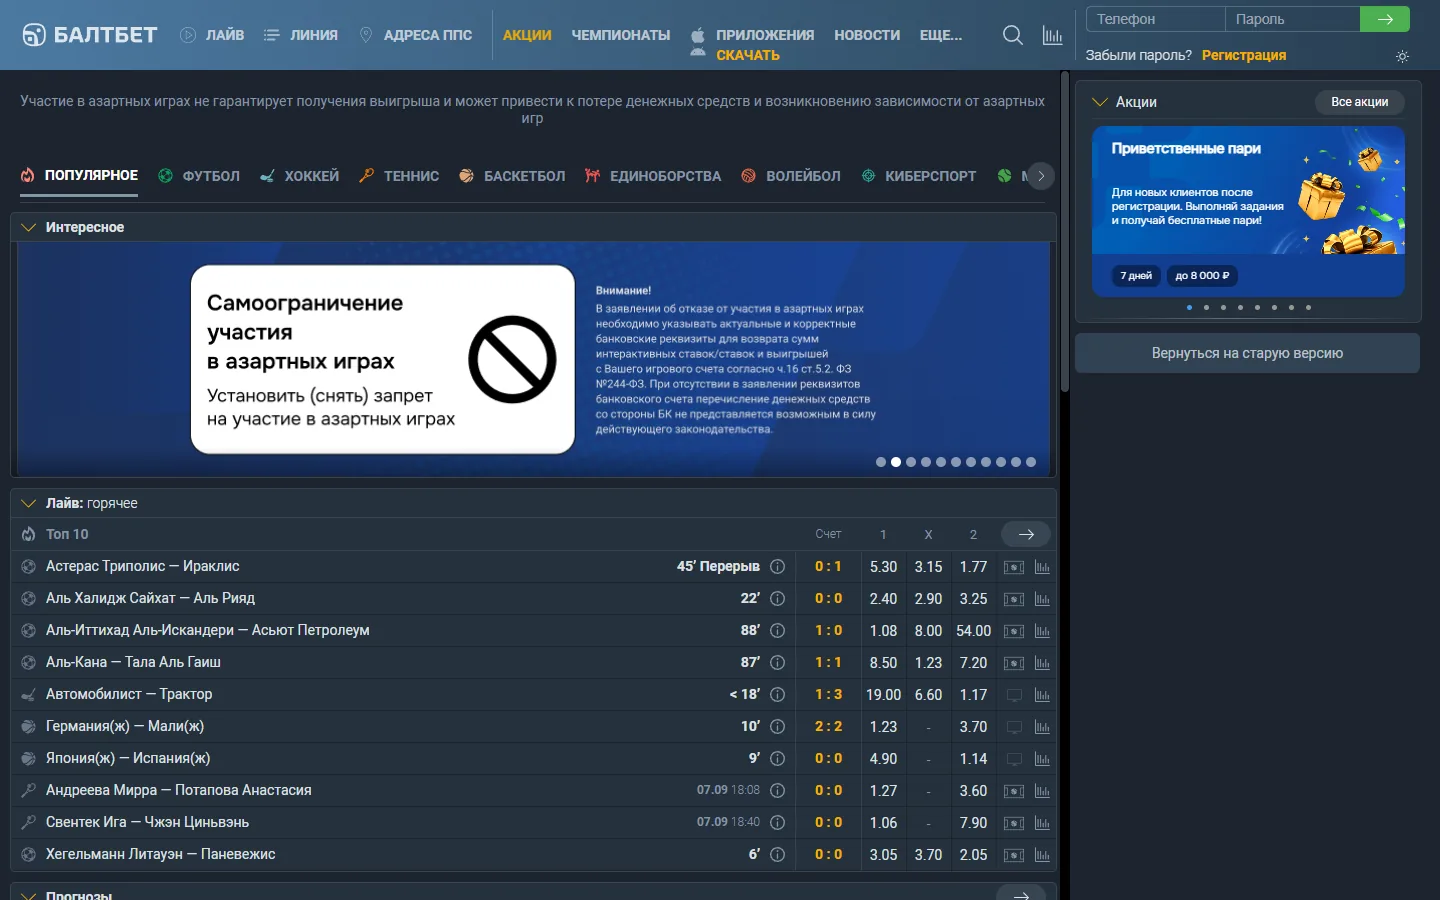1440x900 pixels.
Task: Open the Киберспорт tab
Action: click(919, 176)
